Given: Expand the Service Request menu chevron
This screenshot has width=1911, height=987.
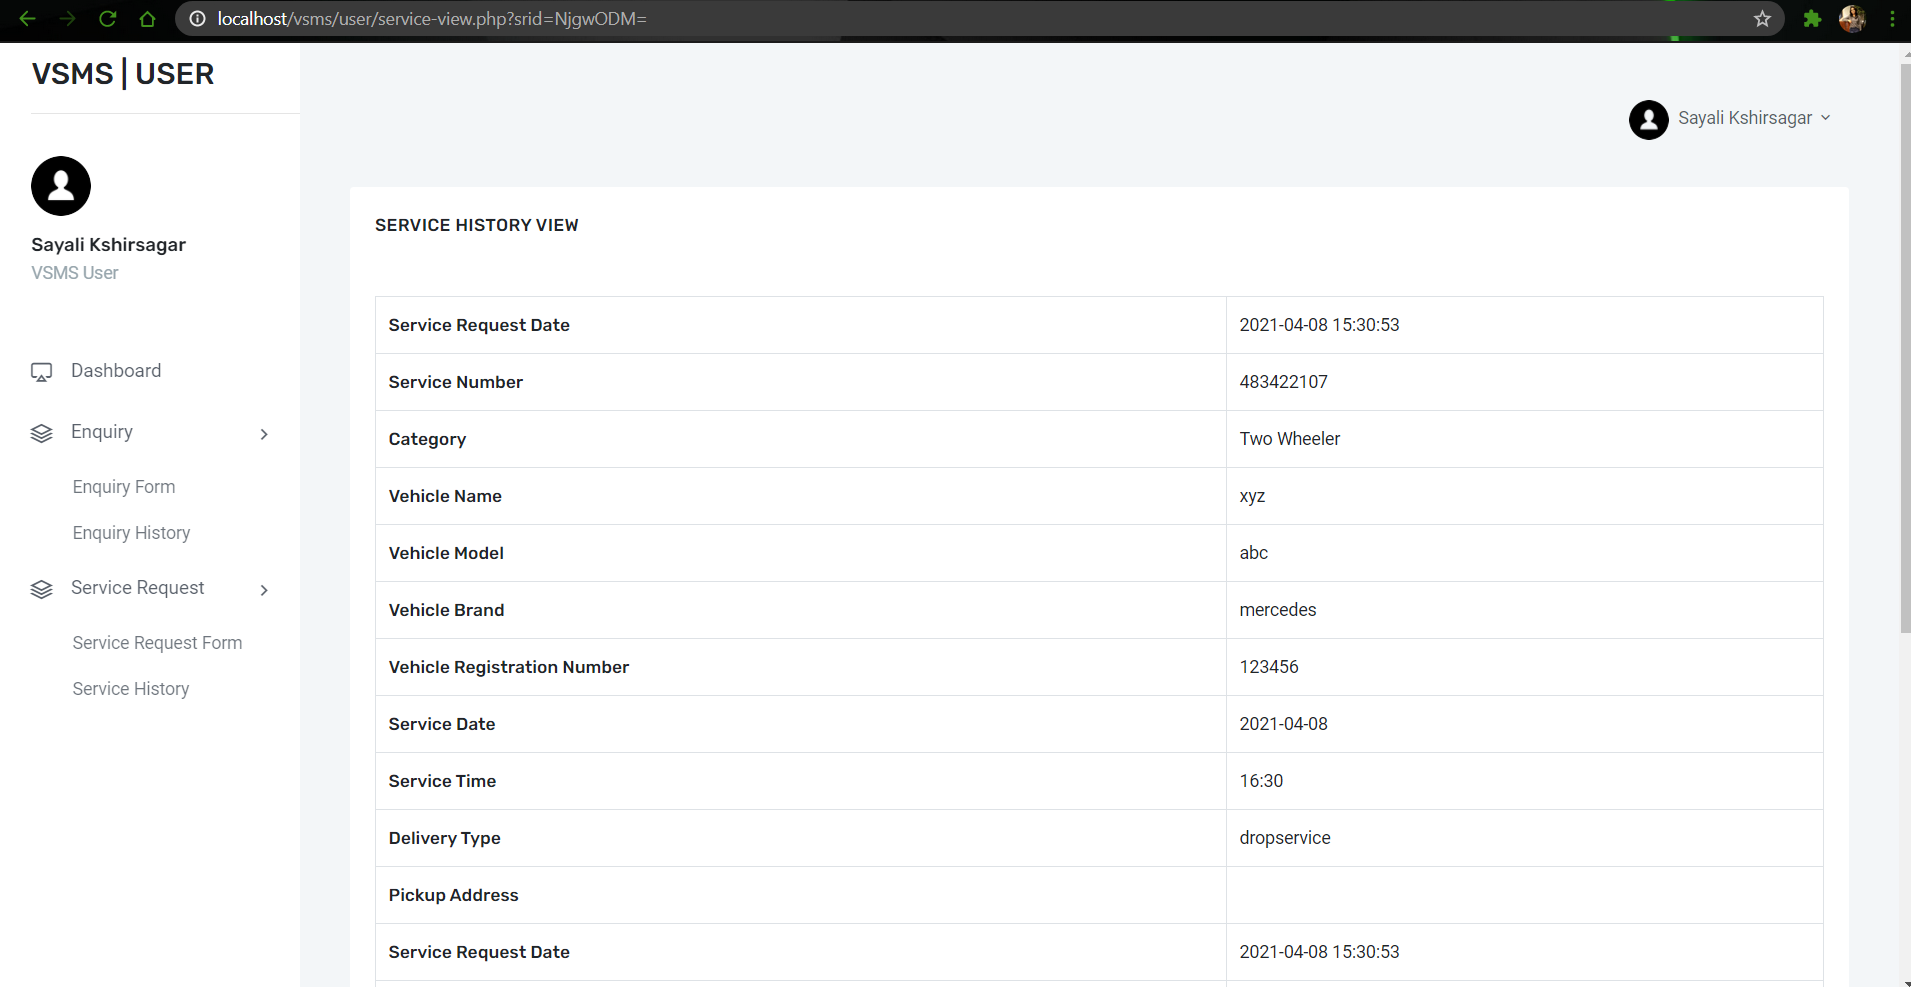Looking at the screenshot, I should pyautogui.click(x=263, y=590).
